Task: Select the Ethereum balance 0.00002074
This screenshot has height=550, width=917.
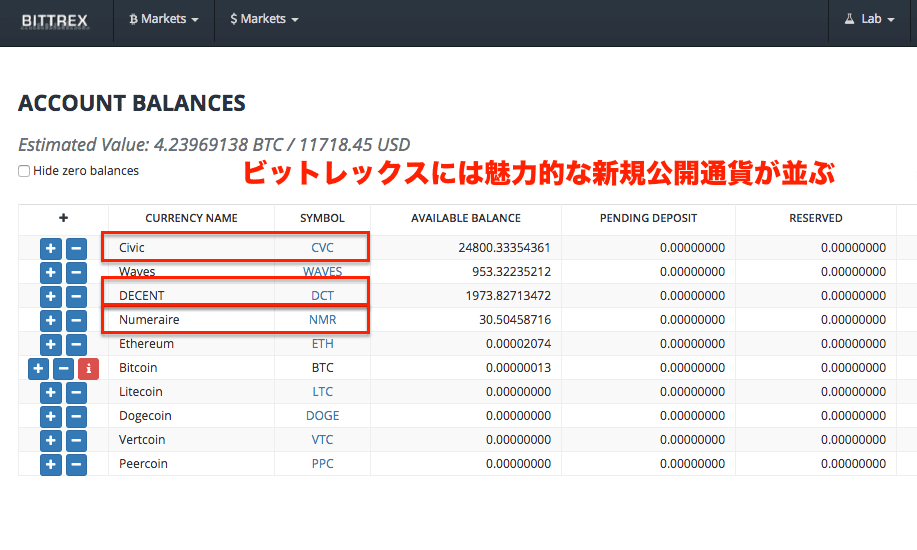Action: 518,343
